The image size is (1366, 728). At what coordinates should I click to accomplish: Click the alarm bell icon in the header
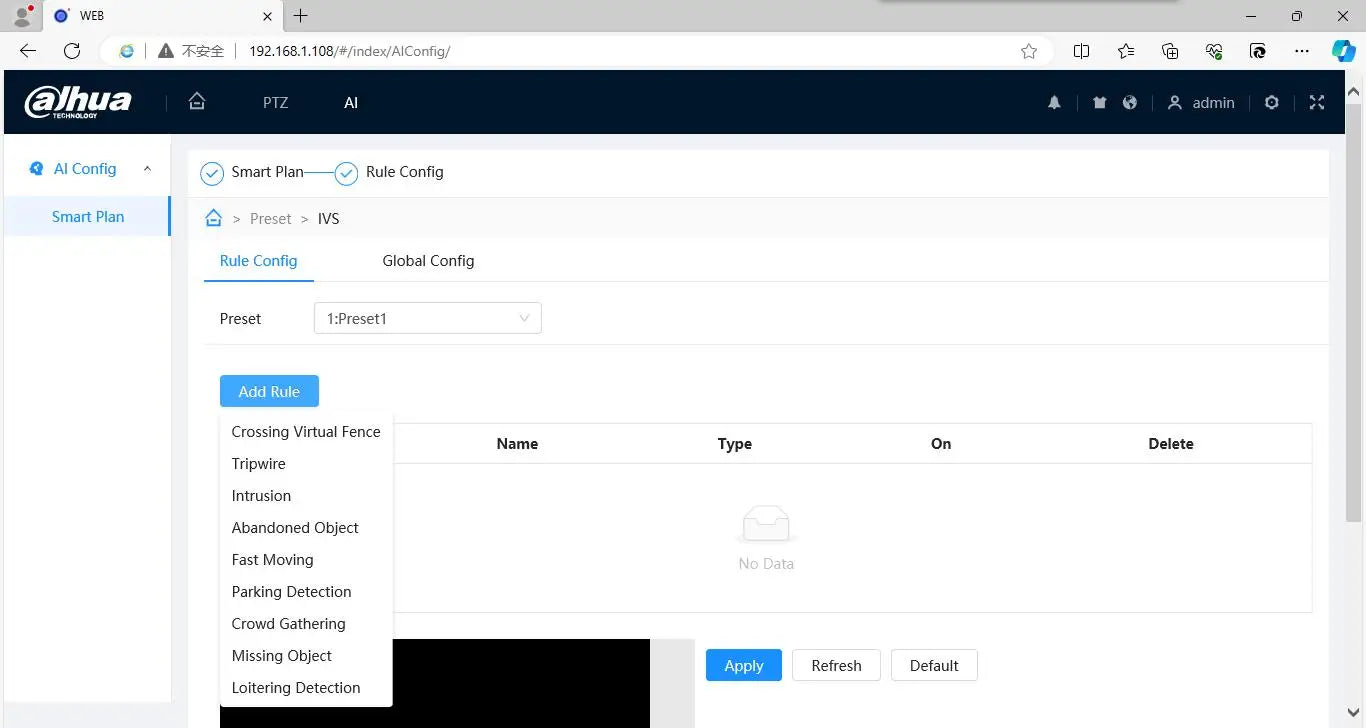(1054, 103)
